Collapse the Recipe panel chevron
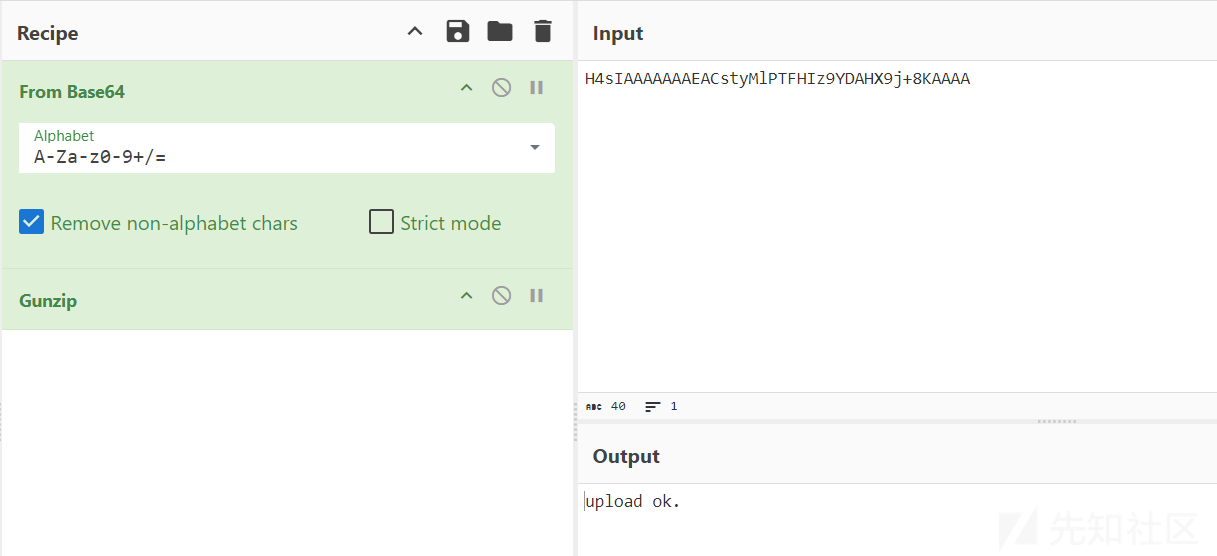 [x=415, y=31]
